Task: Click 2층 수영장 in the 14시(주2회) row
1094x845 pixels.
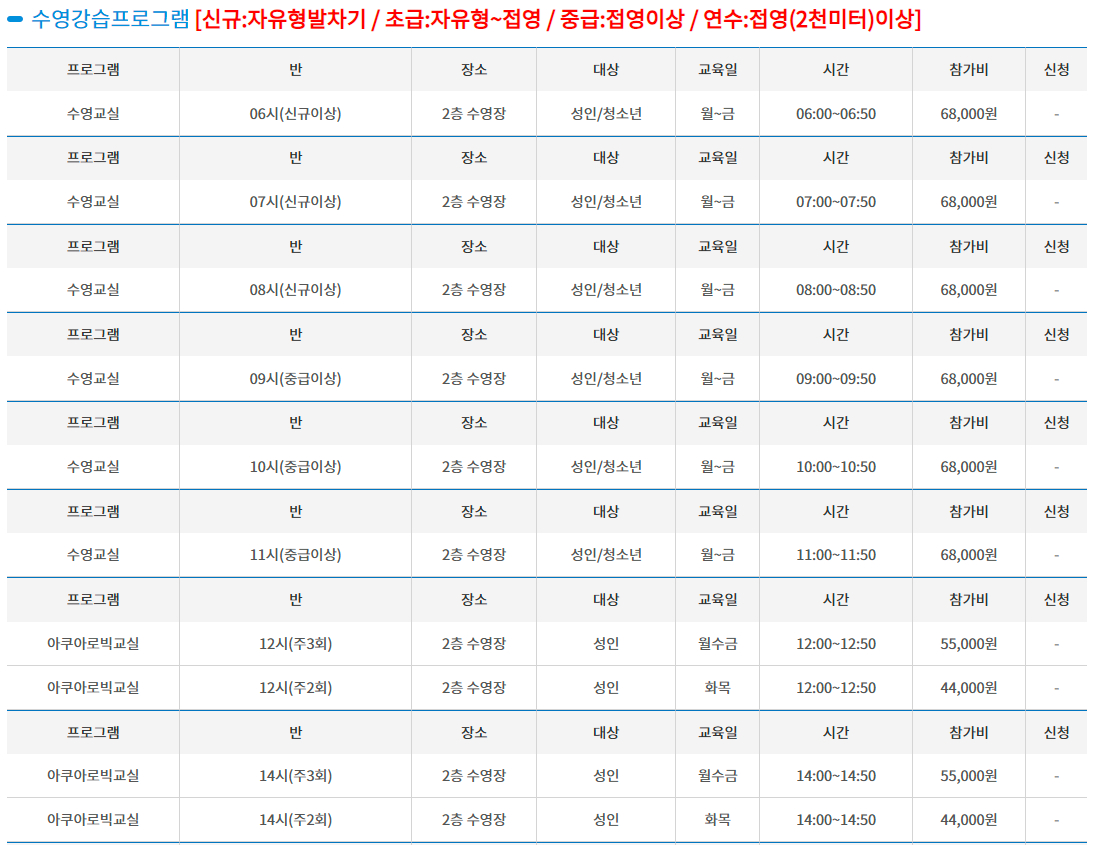Action: (x=474, y=820)
